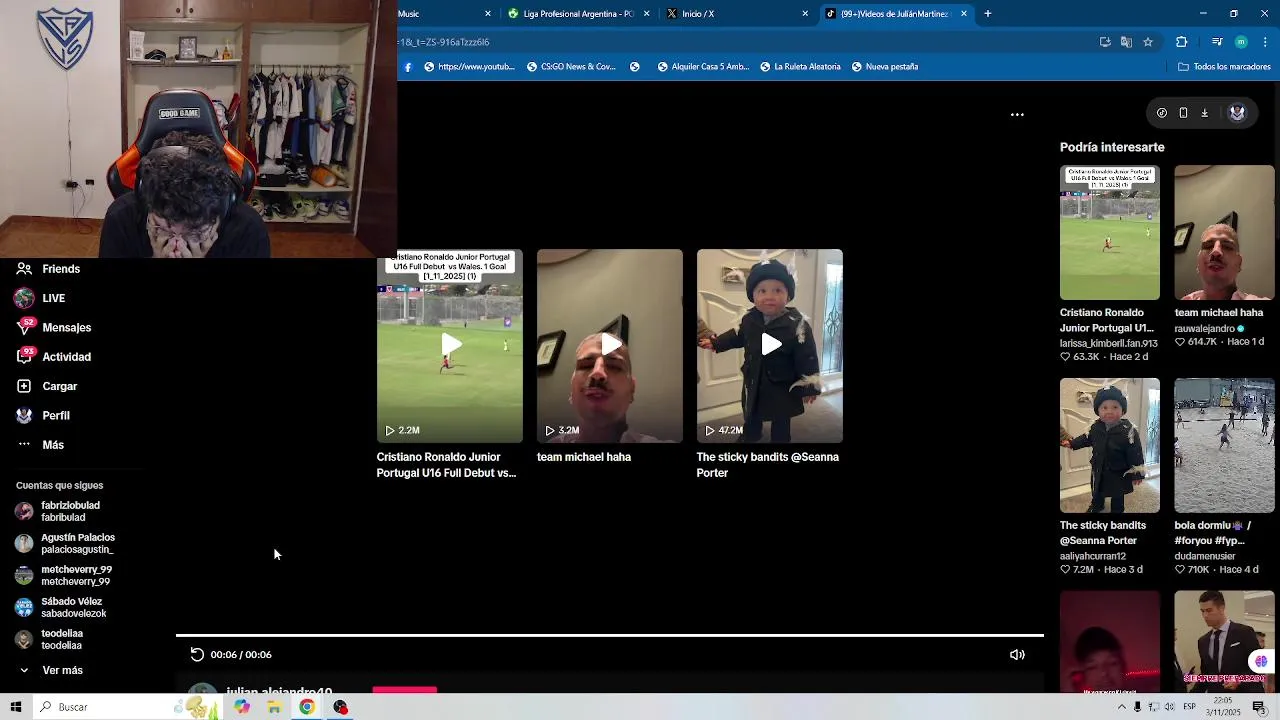The width and height of the screenshot is (1280, 720).
Task: Open sticky bandits recommended thumbnail
Action: (1110, 445)
